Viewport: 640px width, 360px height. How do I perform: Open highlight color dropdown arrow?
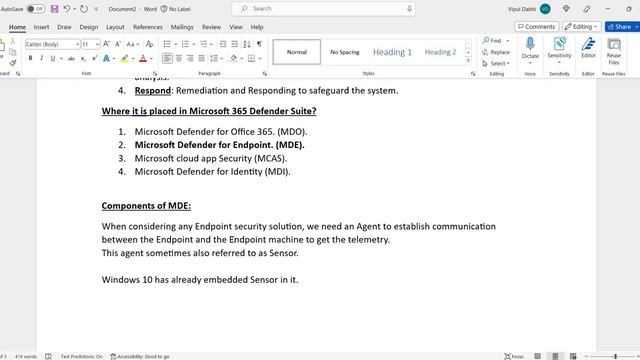pos(133,59)
